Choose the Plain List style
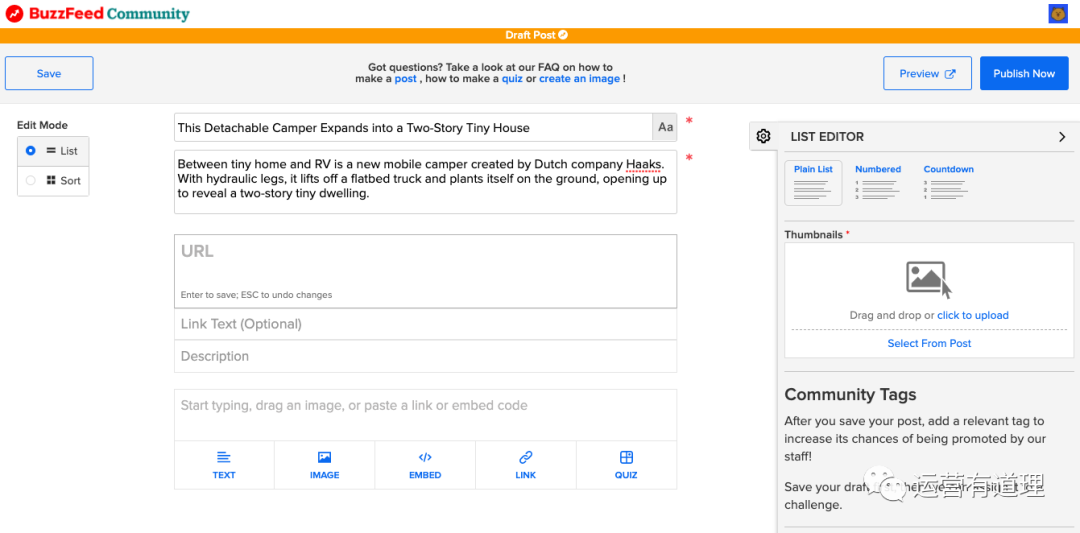1080x533 pixels. click(x=813, y=182)
